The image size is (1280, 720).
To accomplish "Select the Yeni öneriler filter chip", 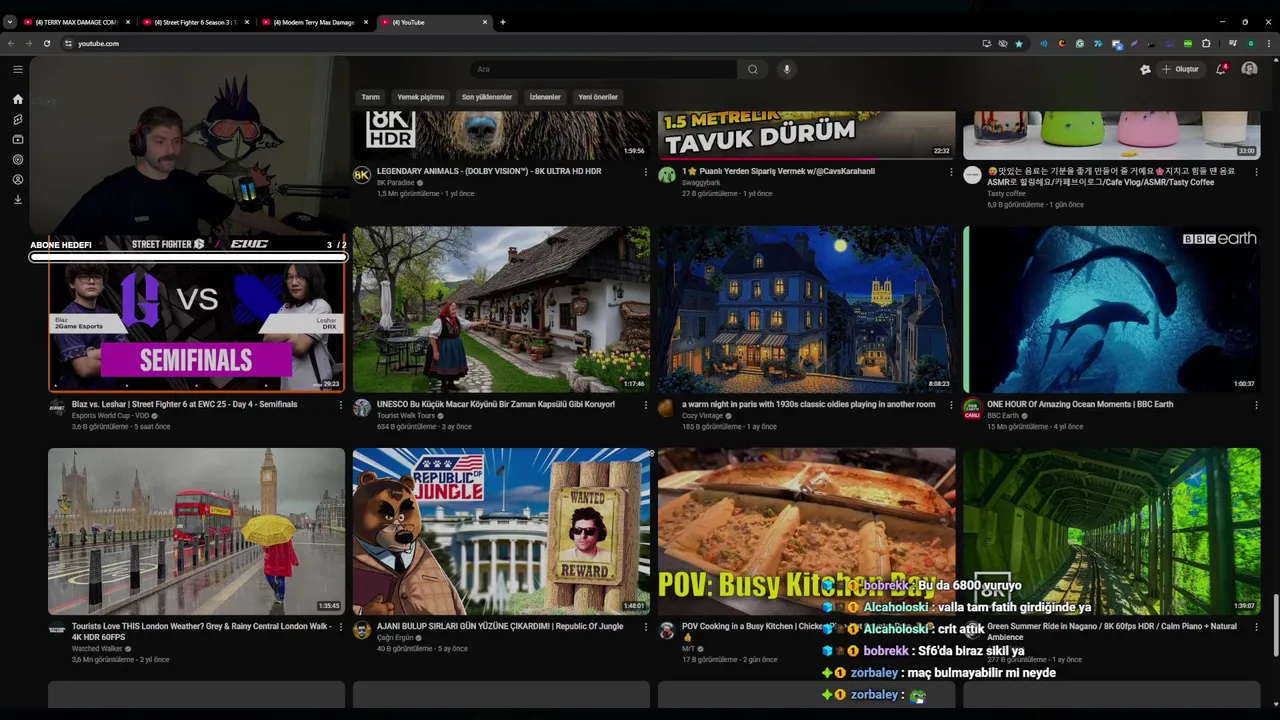I will click(598, 97).
